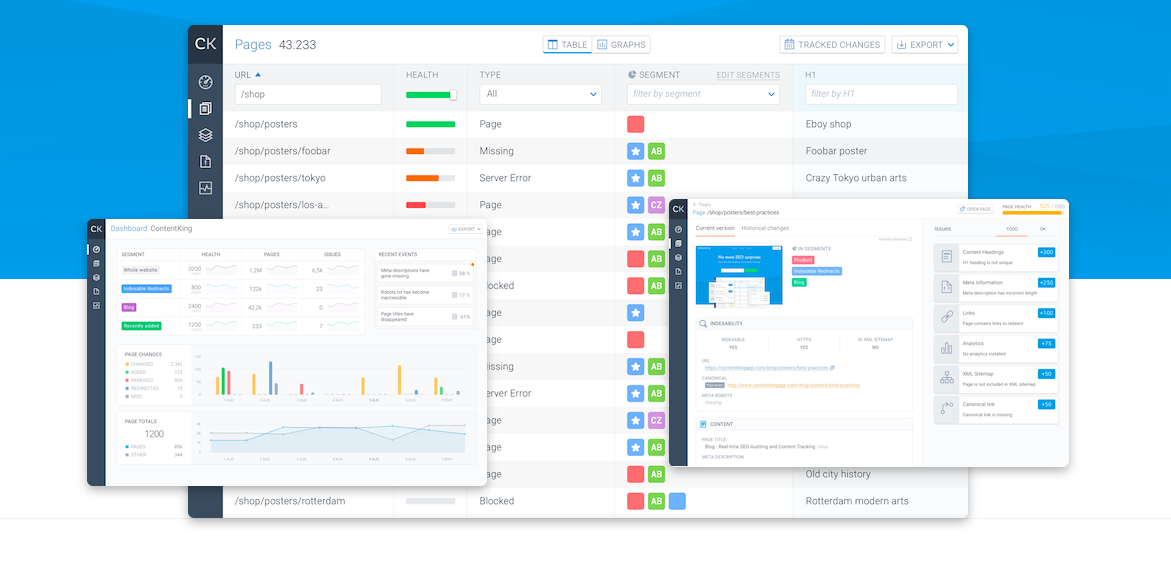The width and height of the screenshot is (1171, 567).
Task: Open the stacked layers icon in main sidebar
Action: pos(205,135)
